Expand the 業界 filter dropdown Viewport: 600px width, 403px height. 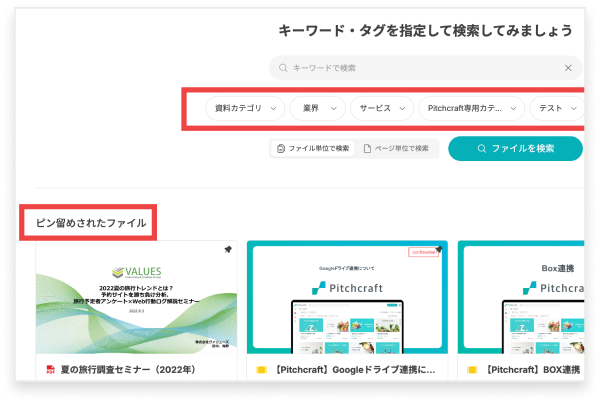(318, 108)
